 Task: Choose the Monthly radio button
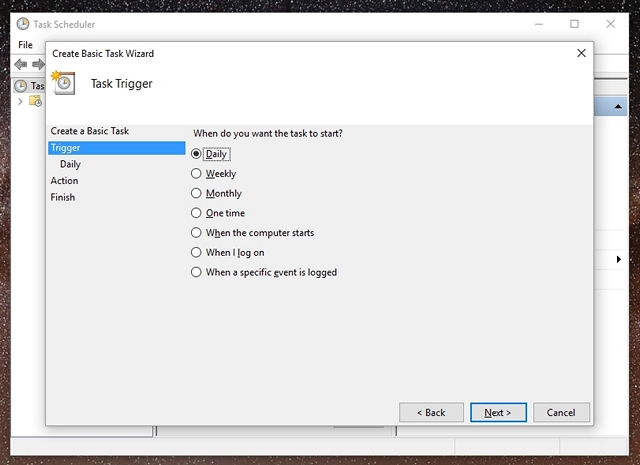197,194
